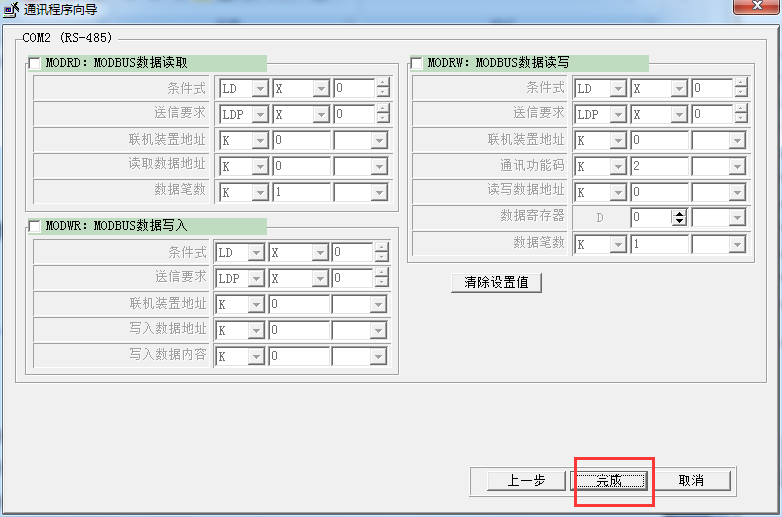Open MODWR 写入数据内容 K dropdown
Screen dimensions: 782x517
pos(257,356)
